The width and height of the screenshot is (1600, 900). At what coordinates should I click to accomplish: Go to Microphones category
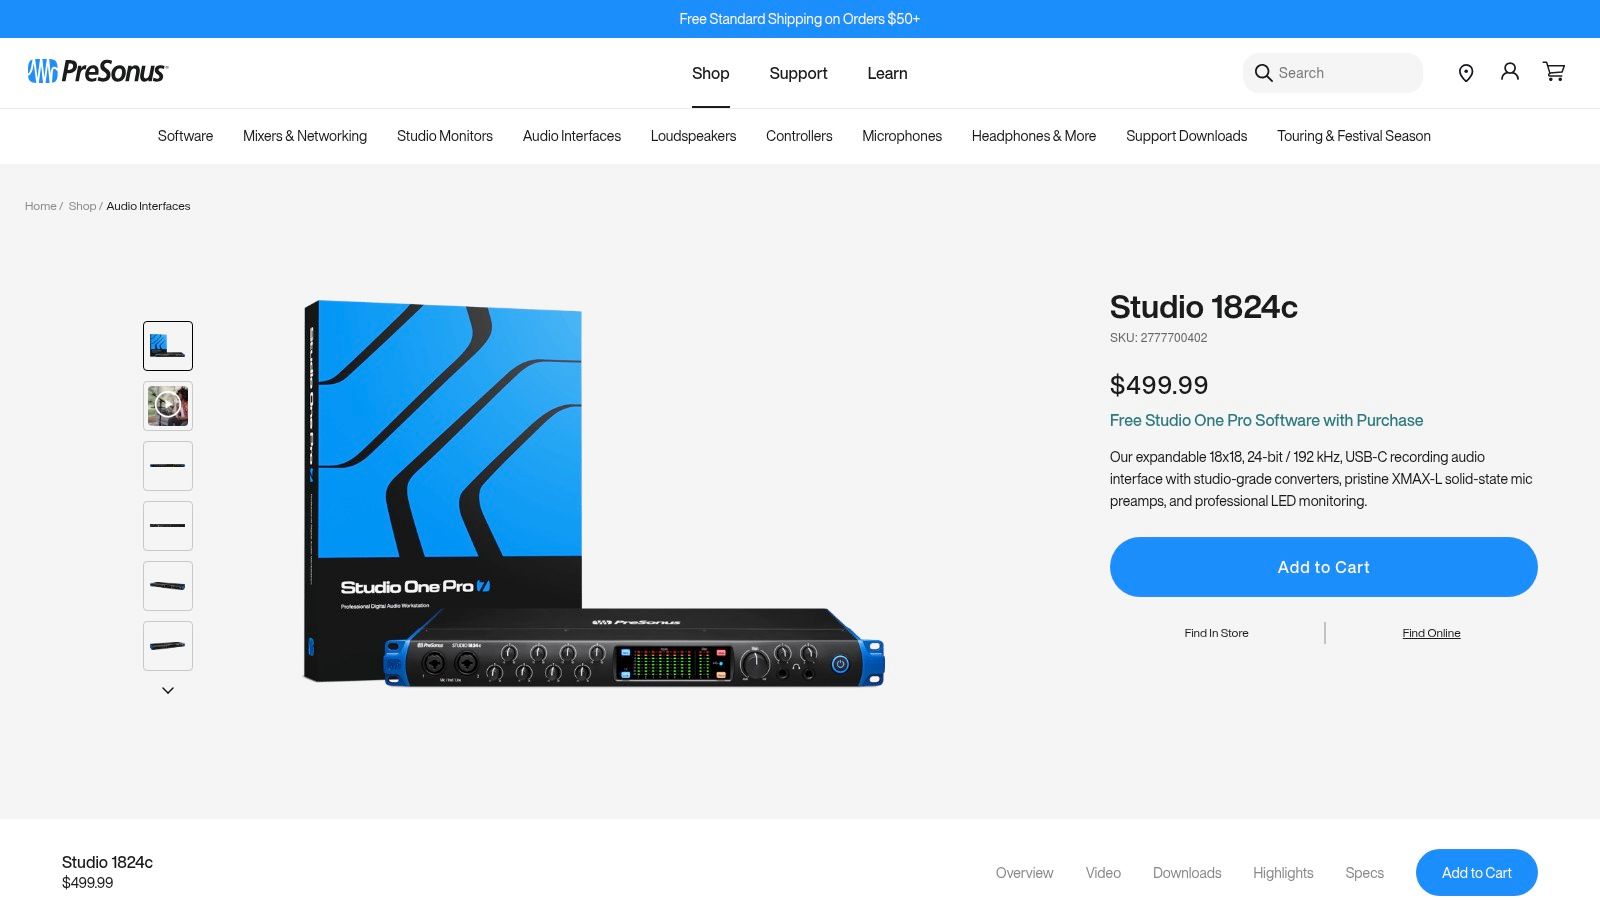(x=902, y=136)
